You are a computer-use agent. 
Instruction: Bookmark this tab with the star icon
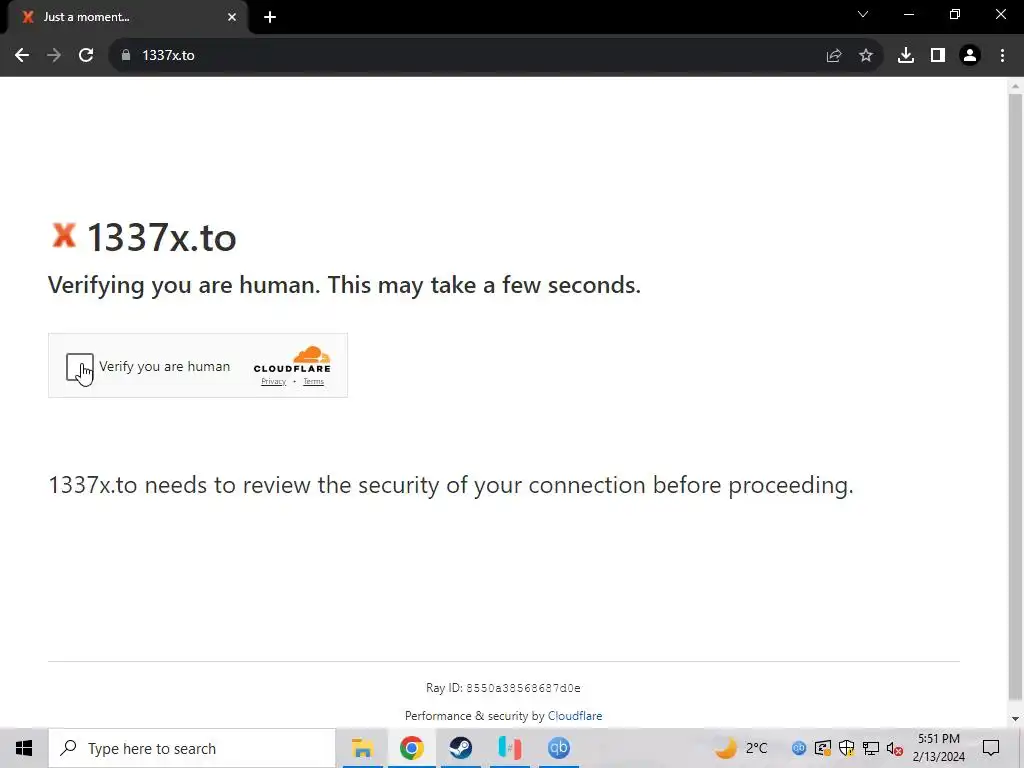pos(866,56)
